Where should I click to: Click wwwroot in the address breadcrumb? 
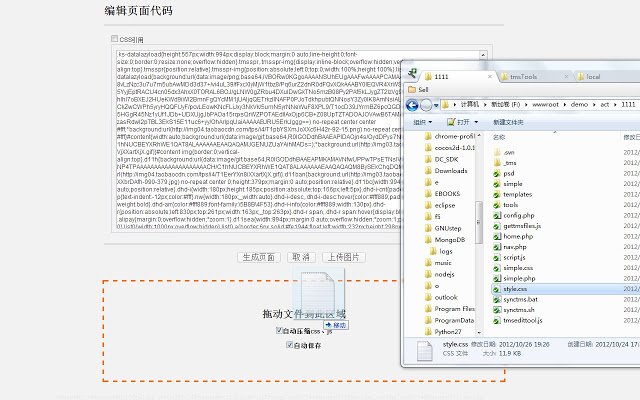point(545,104)
